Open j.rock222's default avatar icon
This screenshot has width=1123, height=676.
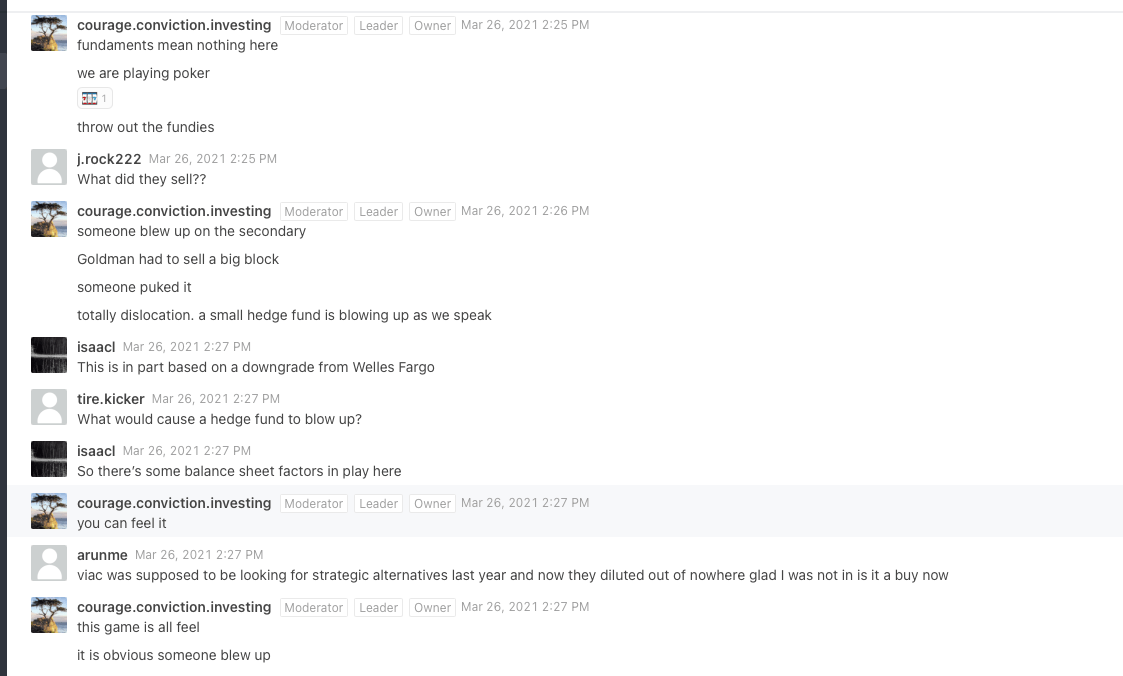49,167
